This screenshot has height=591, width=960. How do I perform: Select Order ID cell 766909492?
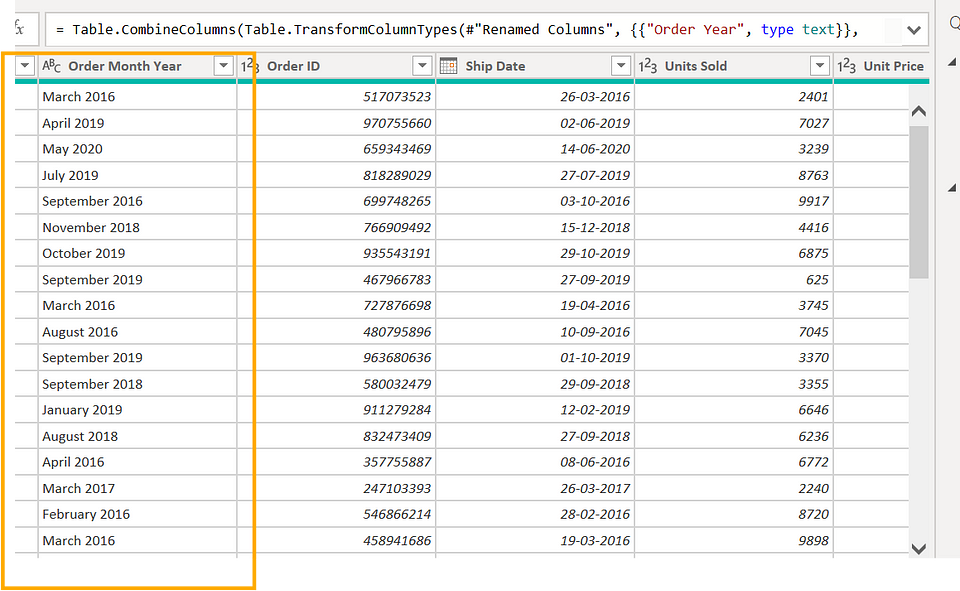pyautogui.click(x=336, y=227)
